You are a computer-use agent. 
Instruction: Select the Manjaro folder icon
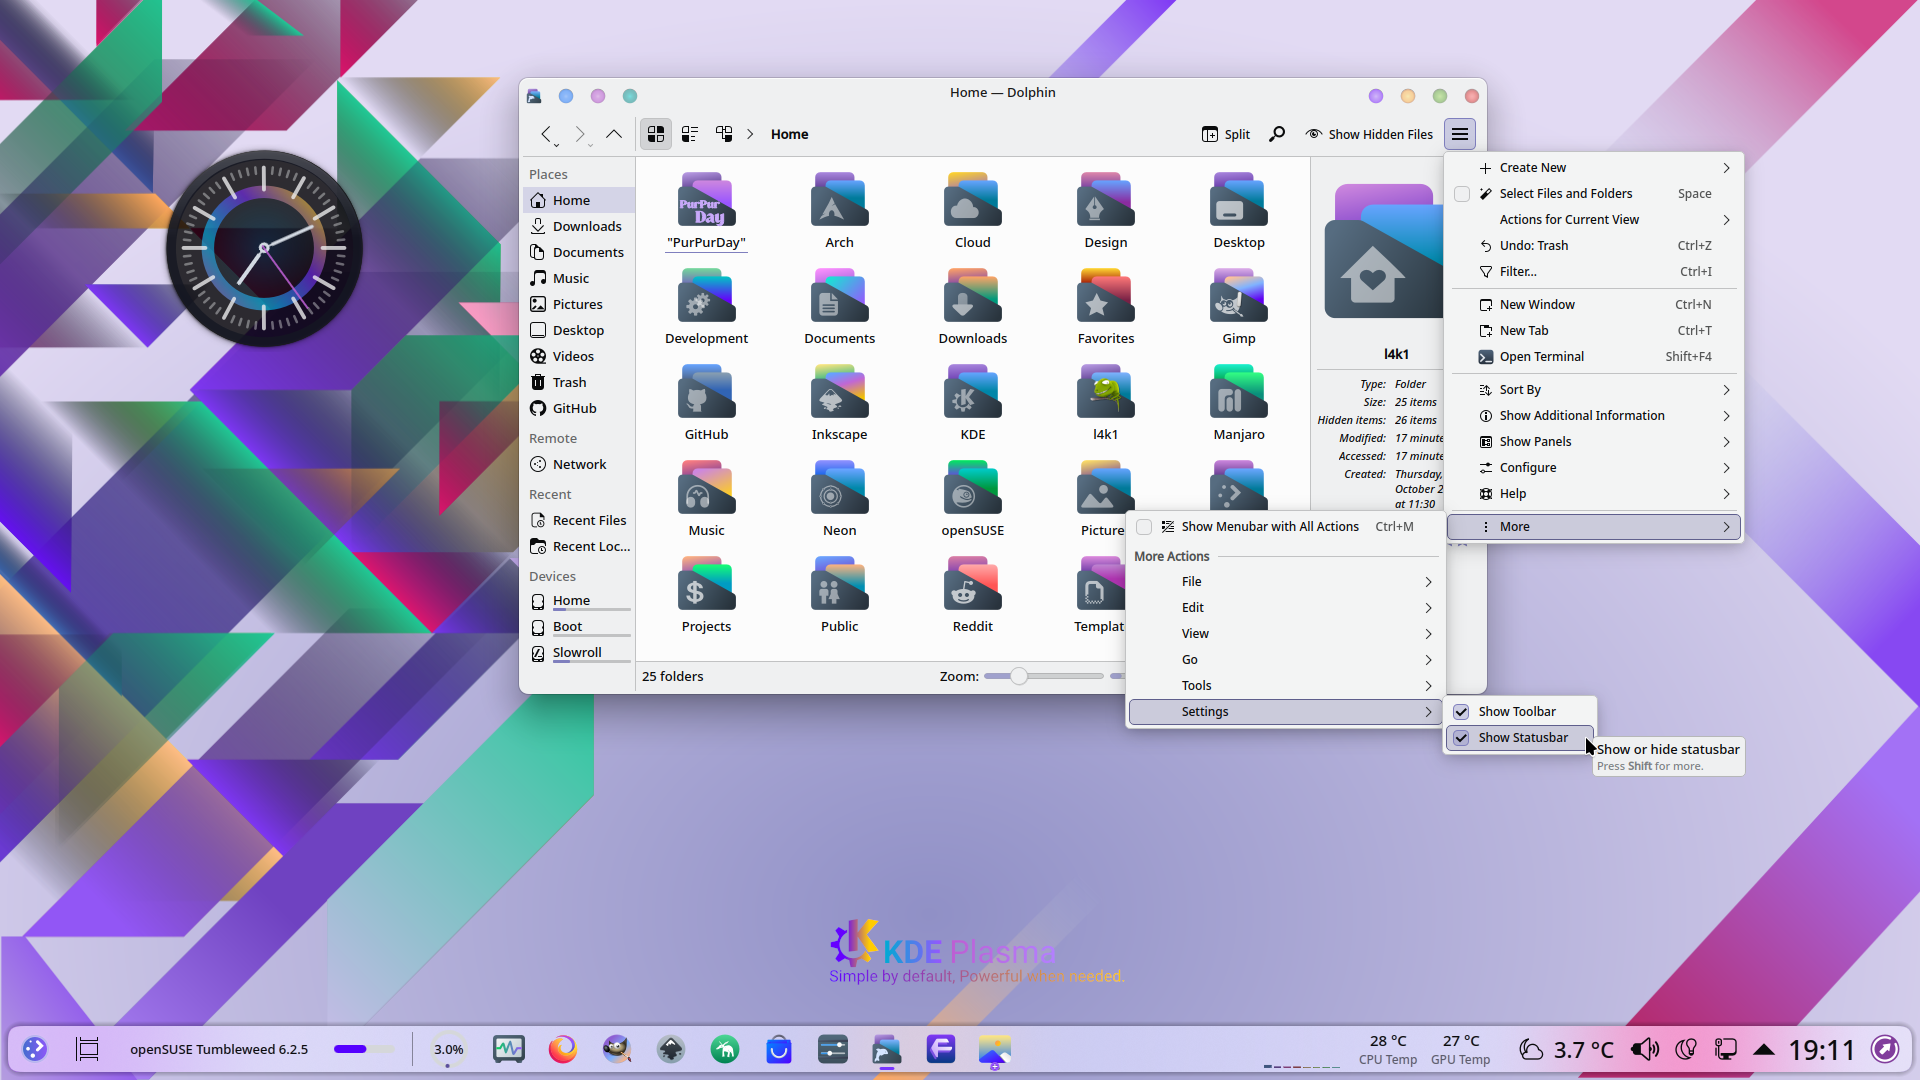coord(1238,392)
